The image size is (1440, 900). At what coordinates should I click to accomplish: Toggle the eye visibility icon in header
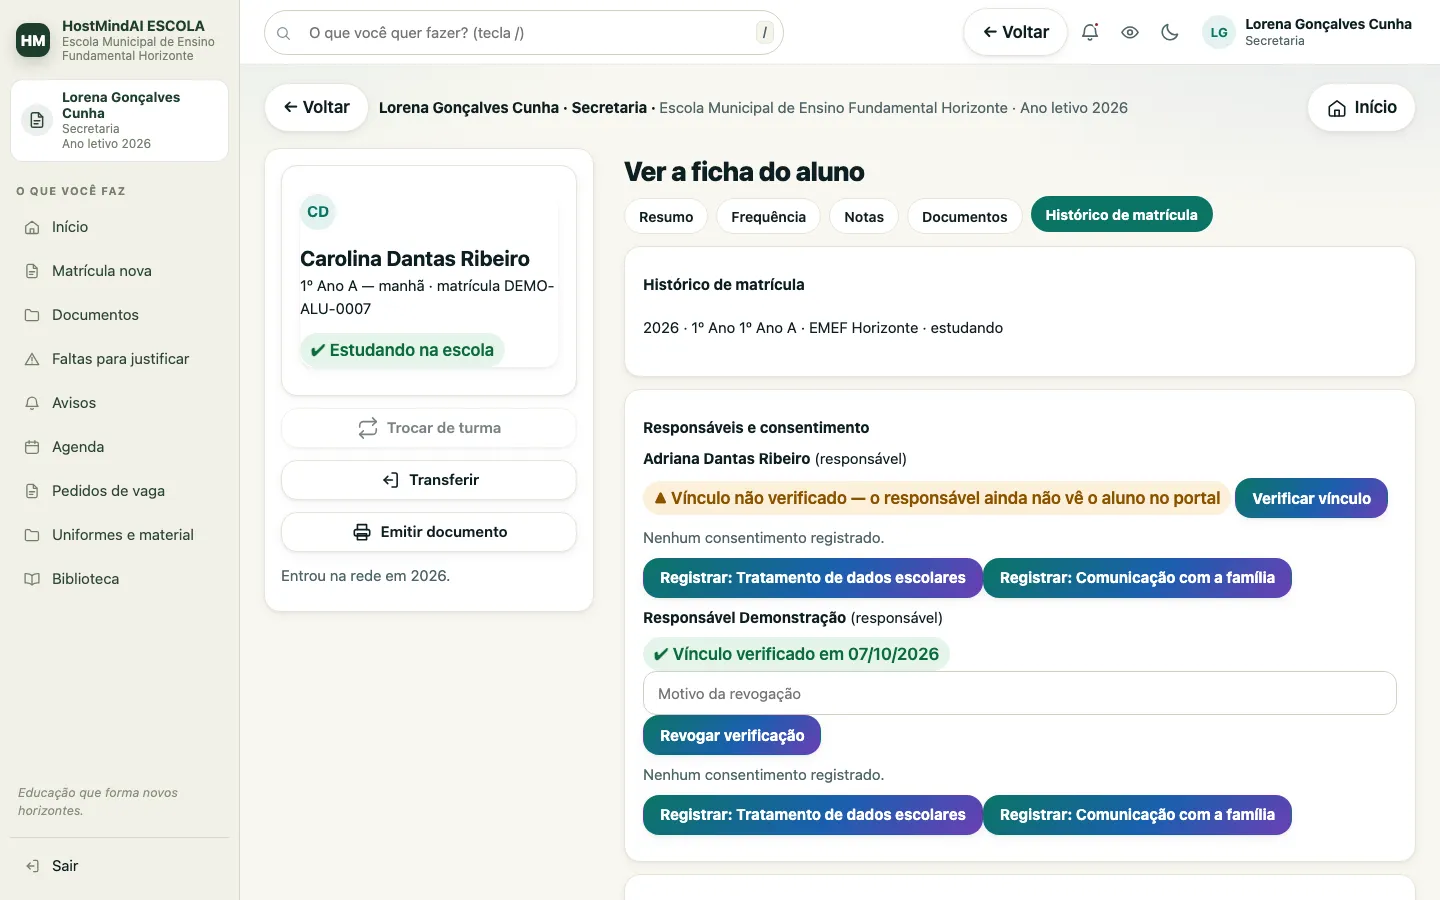(1130, 32)
